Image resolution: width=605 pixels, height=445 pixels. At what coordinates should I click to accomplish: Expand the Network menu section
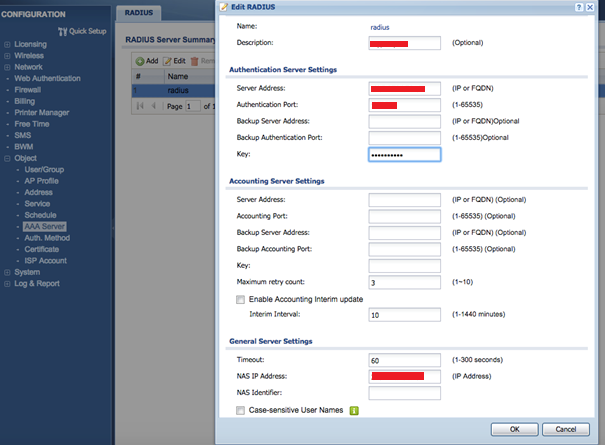[7, 67]
